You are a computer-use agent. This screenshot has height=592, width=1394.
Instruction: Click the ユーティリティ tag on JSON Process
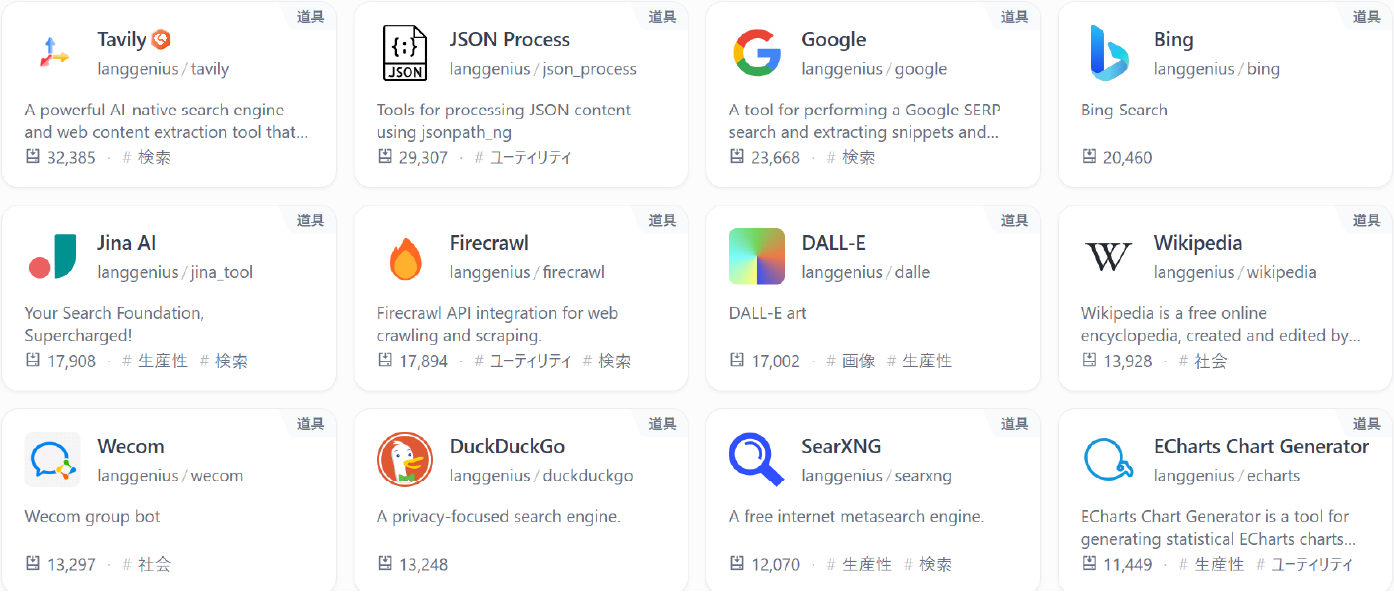tap(523, 157)
